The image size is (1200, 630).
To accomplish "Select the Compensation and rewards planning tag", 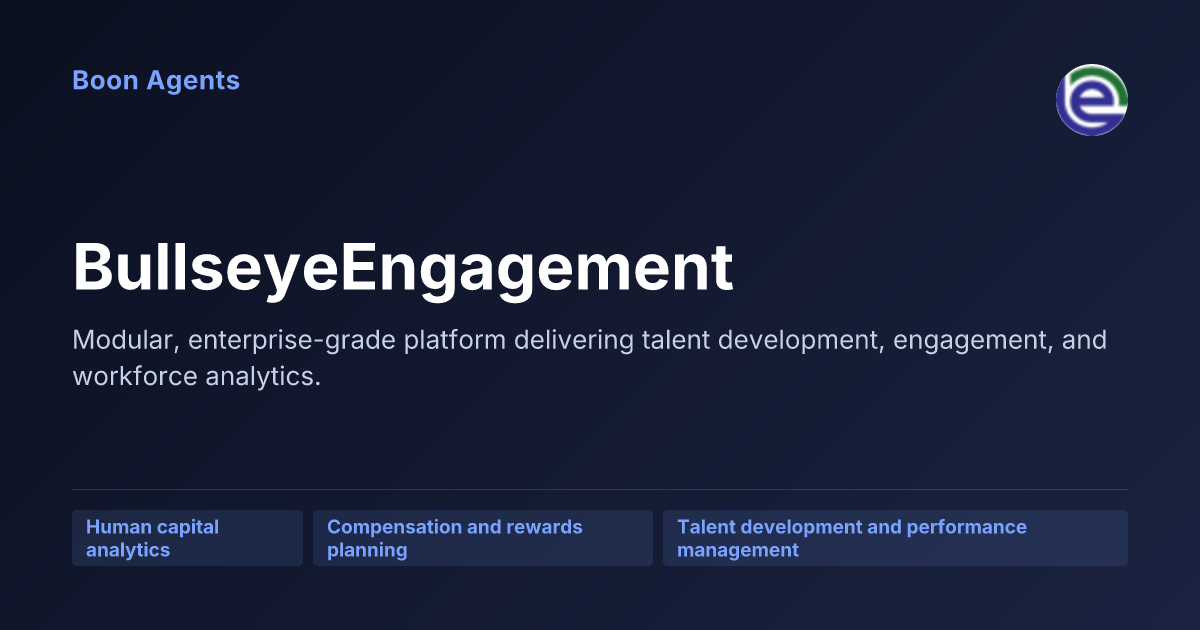I will point(483,538).
